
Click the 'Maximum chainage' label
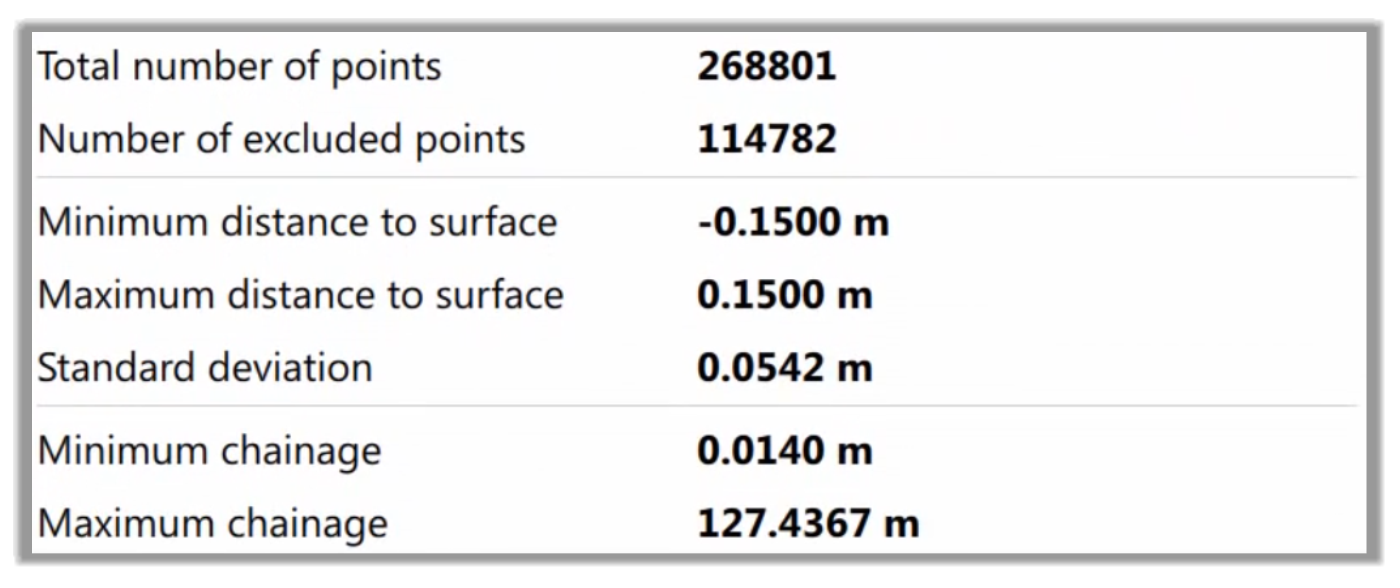coord(213,523)
